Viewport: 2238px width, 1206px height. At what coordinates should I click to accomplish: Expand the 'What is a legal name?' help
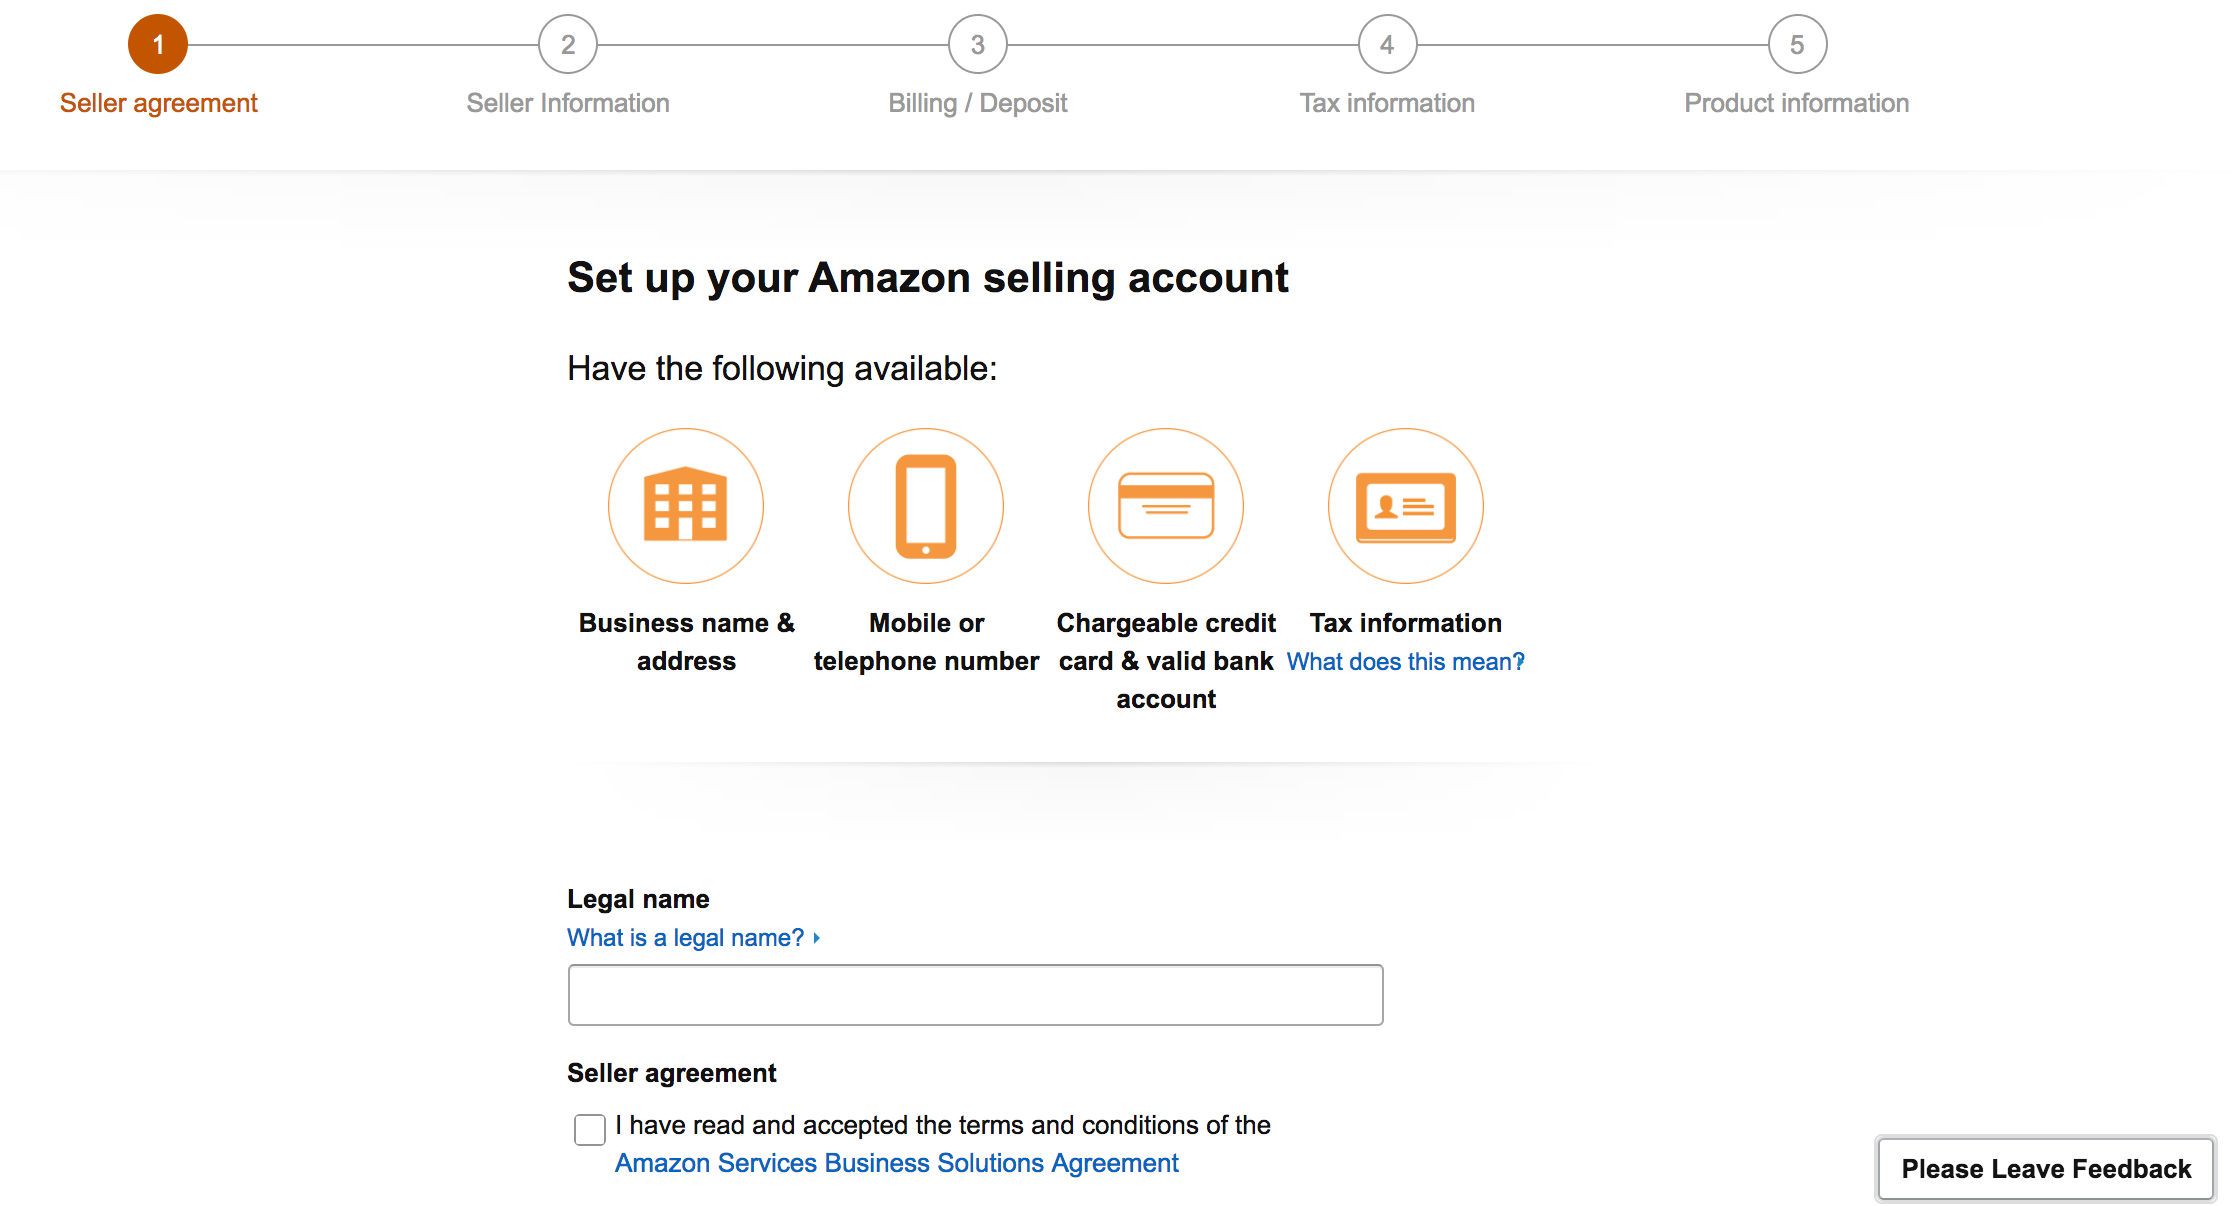click(693, 938)
